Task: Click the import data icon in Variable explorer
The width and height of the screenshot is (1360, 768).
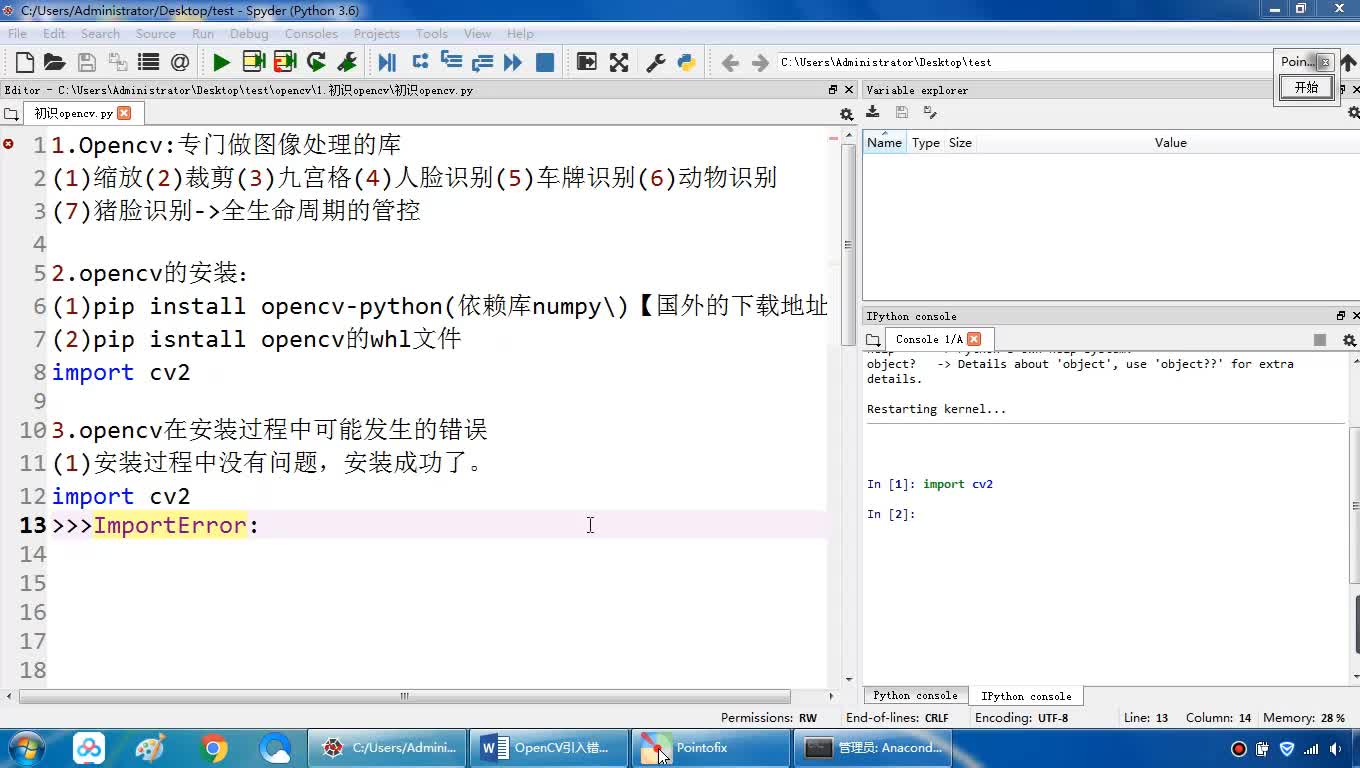Action: [x=873, y=113]
